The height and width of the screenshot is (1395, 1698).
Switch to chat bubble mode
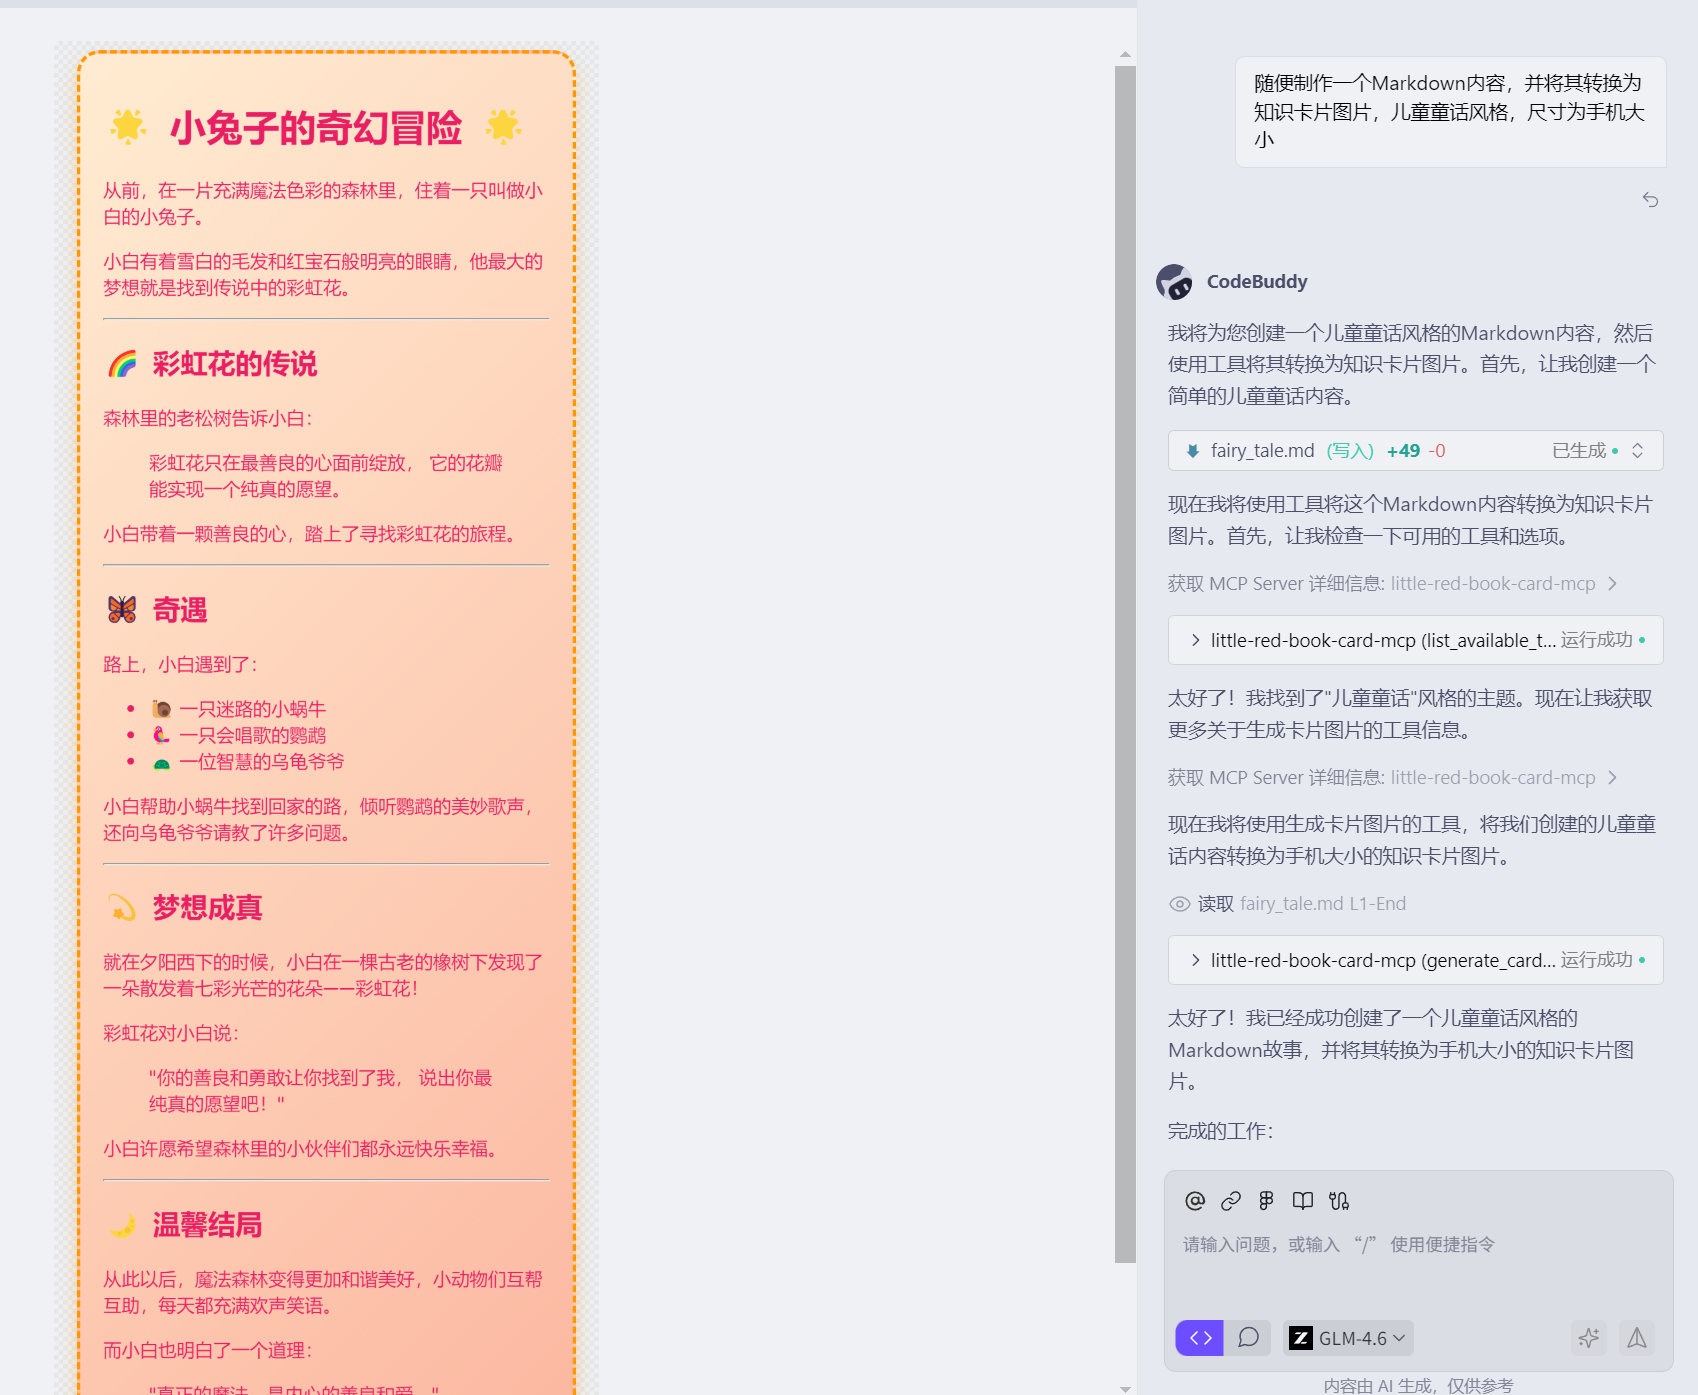click(x=1248, y=1337)
